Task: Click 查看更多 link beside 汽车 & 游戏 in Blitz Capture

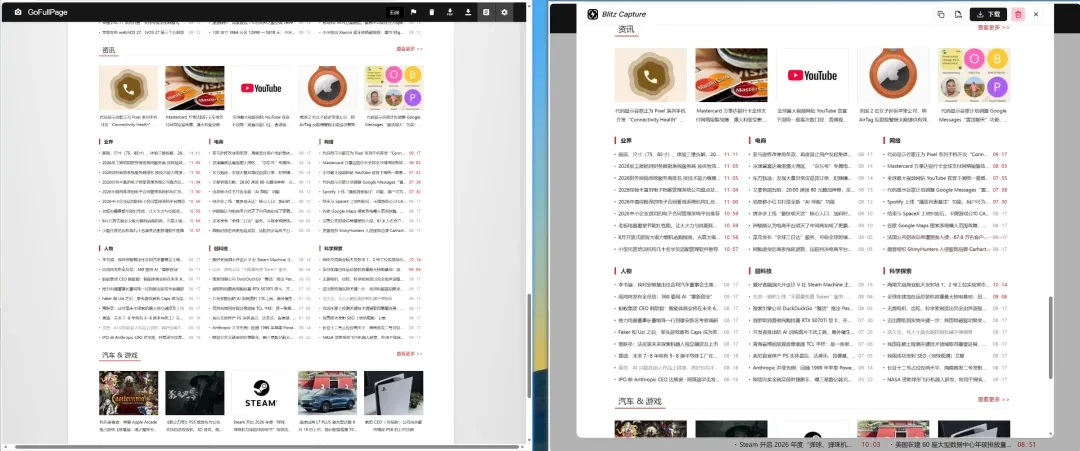Action: [993, 399]
